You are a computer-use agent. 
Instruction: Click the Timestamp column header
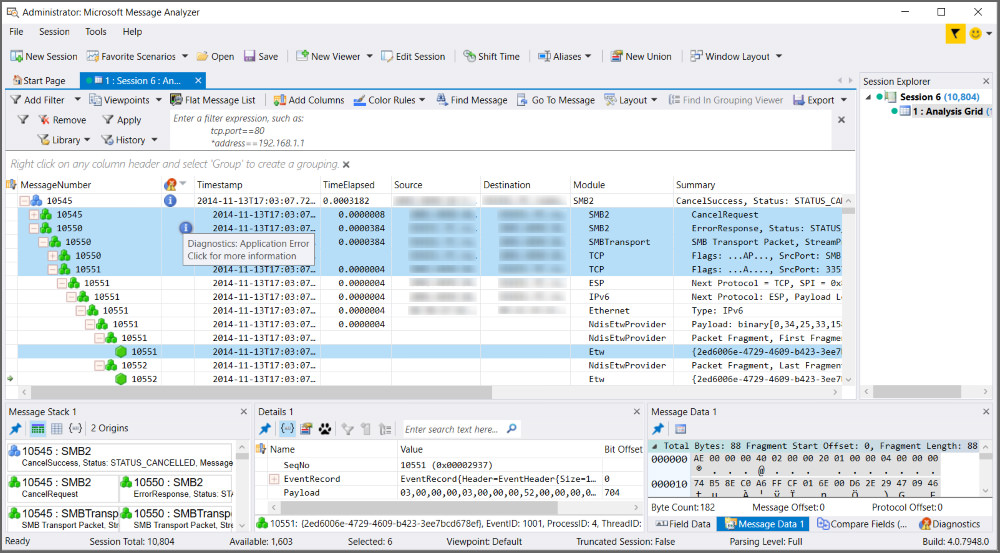(x=256, y=184)
